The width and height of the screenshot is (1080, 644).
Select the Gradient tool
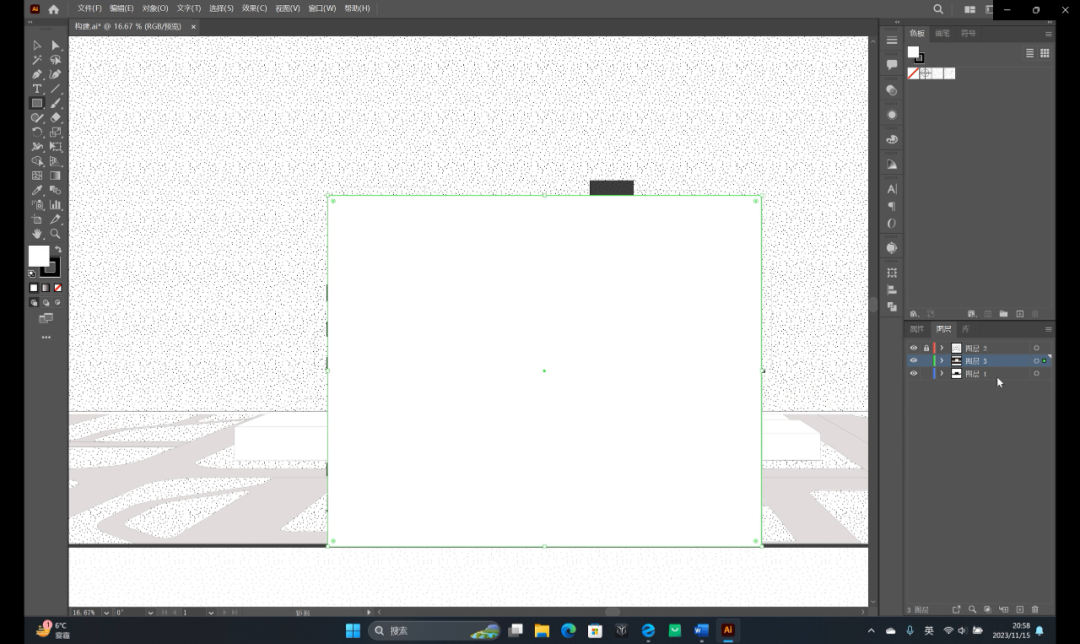[x=56, y=176]
